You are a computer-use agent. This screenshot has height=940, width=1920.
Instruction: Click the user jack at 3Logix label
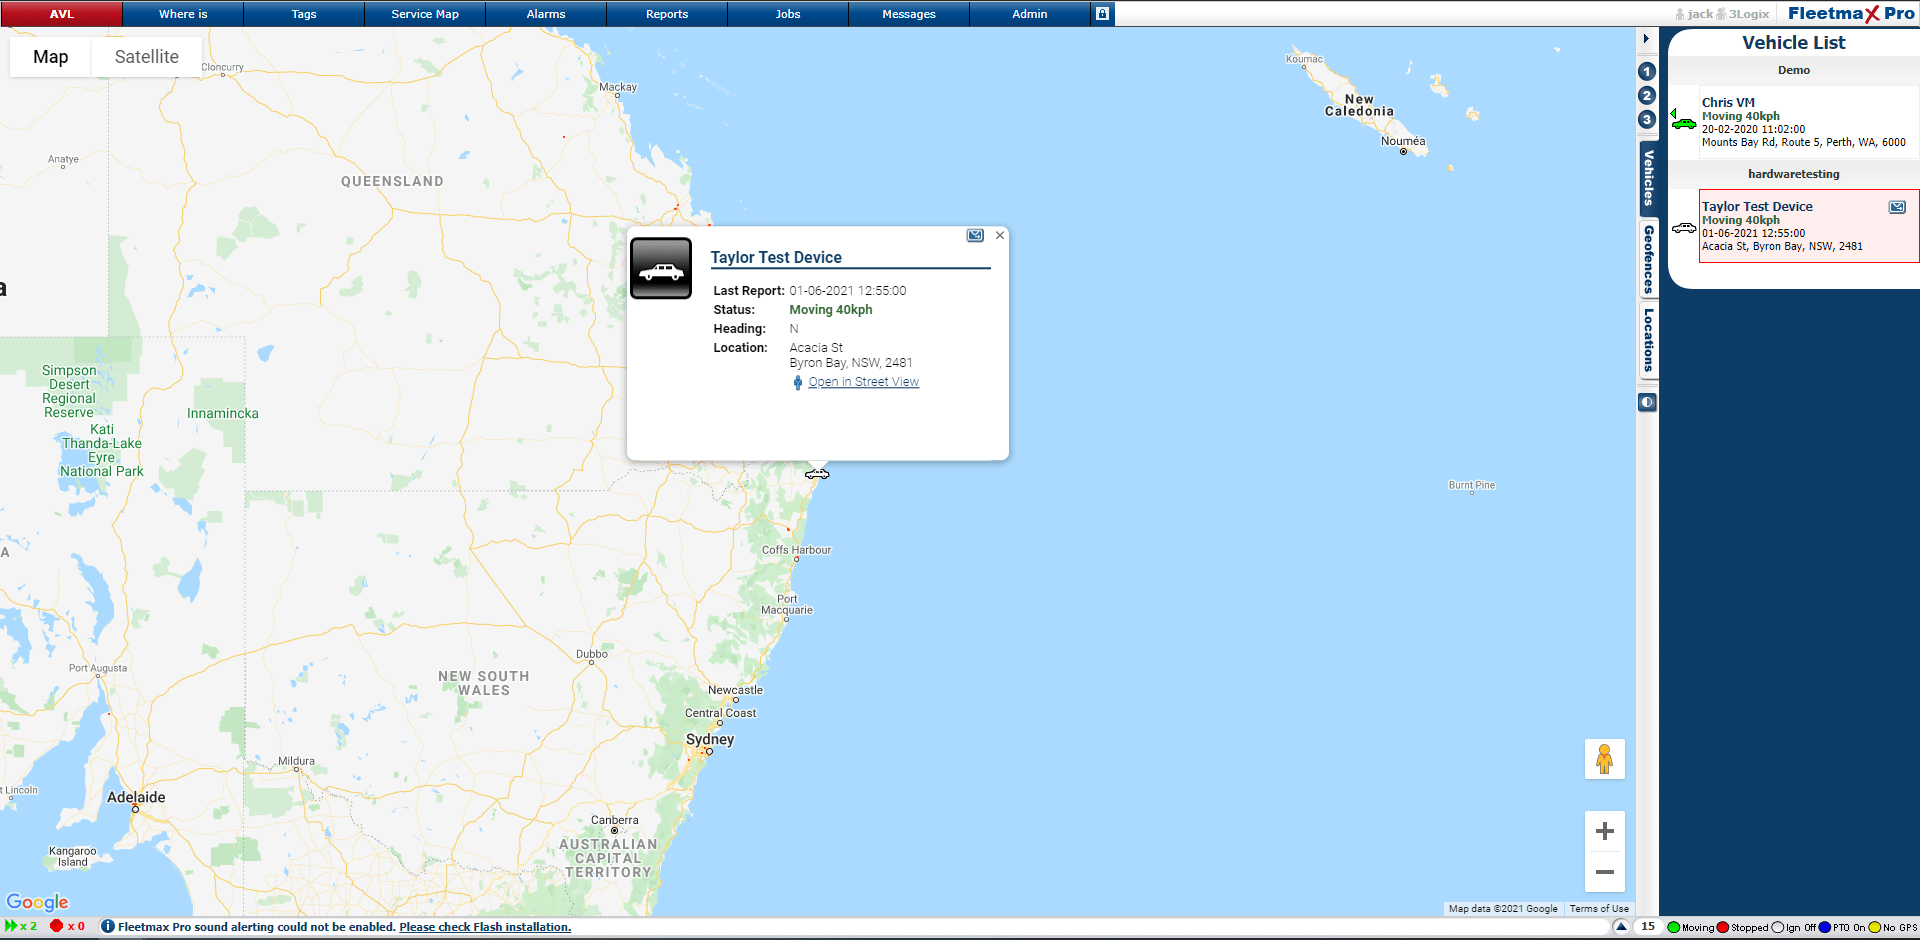tap(1722, 14)
